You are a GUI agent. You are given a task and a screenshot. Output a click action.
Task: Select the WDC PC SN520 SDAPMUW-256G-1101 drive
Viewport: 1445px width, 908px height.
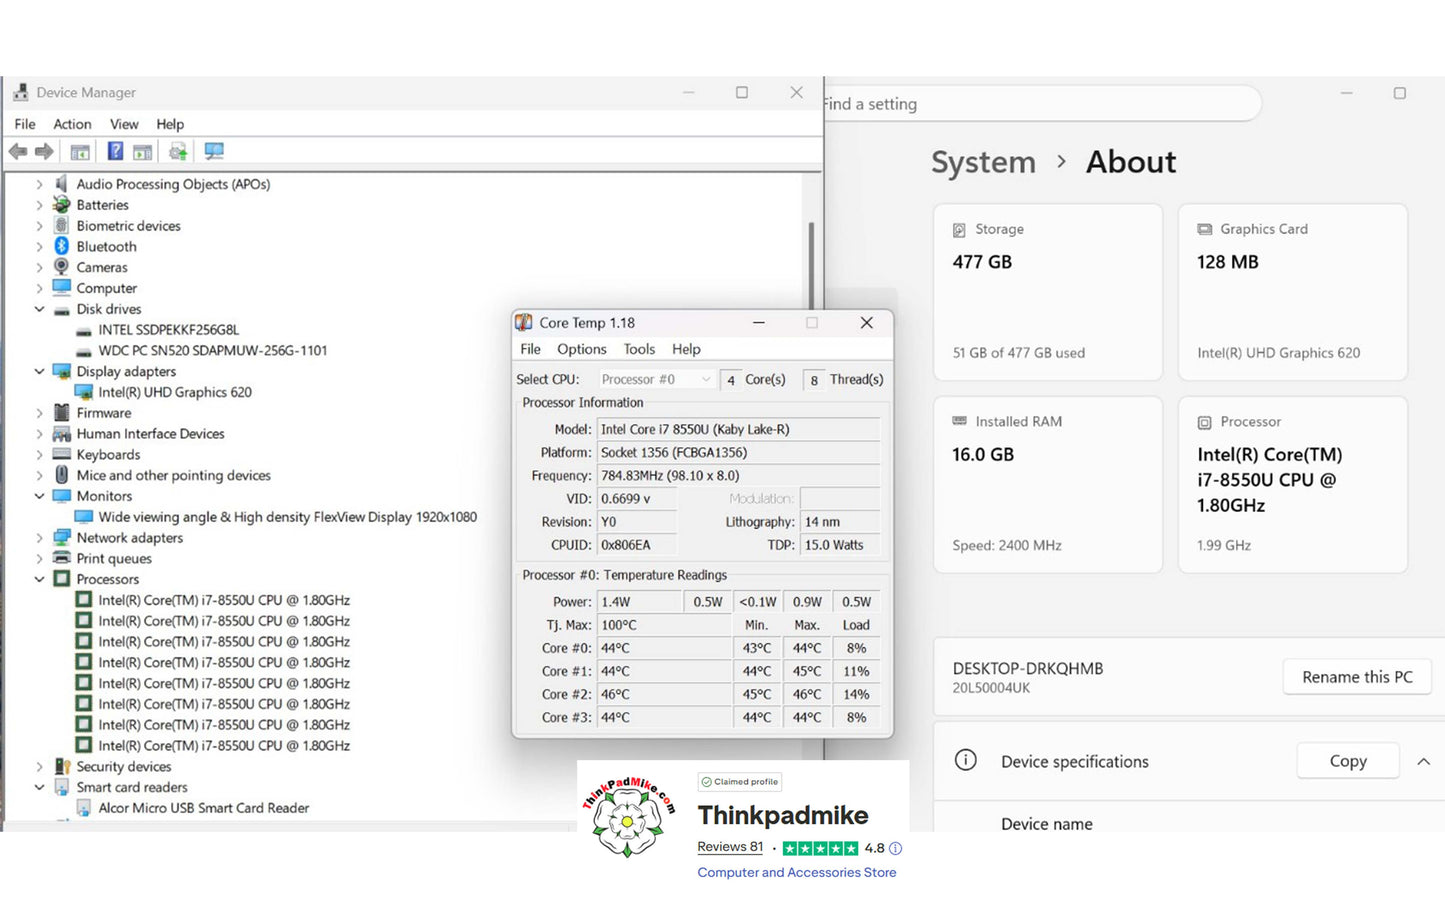[212, 351]
